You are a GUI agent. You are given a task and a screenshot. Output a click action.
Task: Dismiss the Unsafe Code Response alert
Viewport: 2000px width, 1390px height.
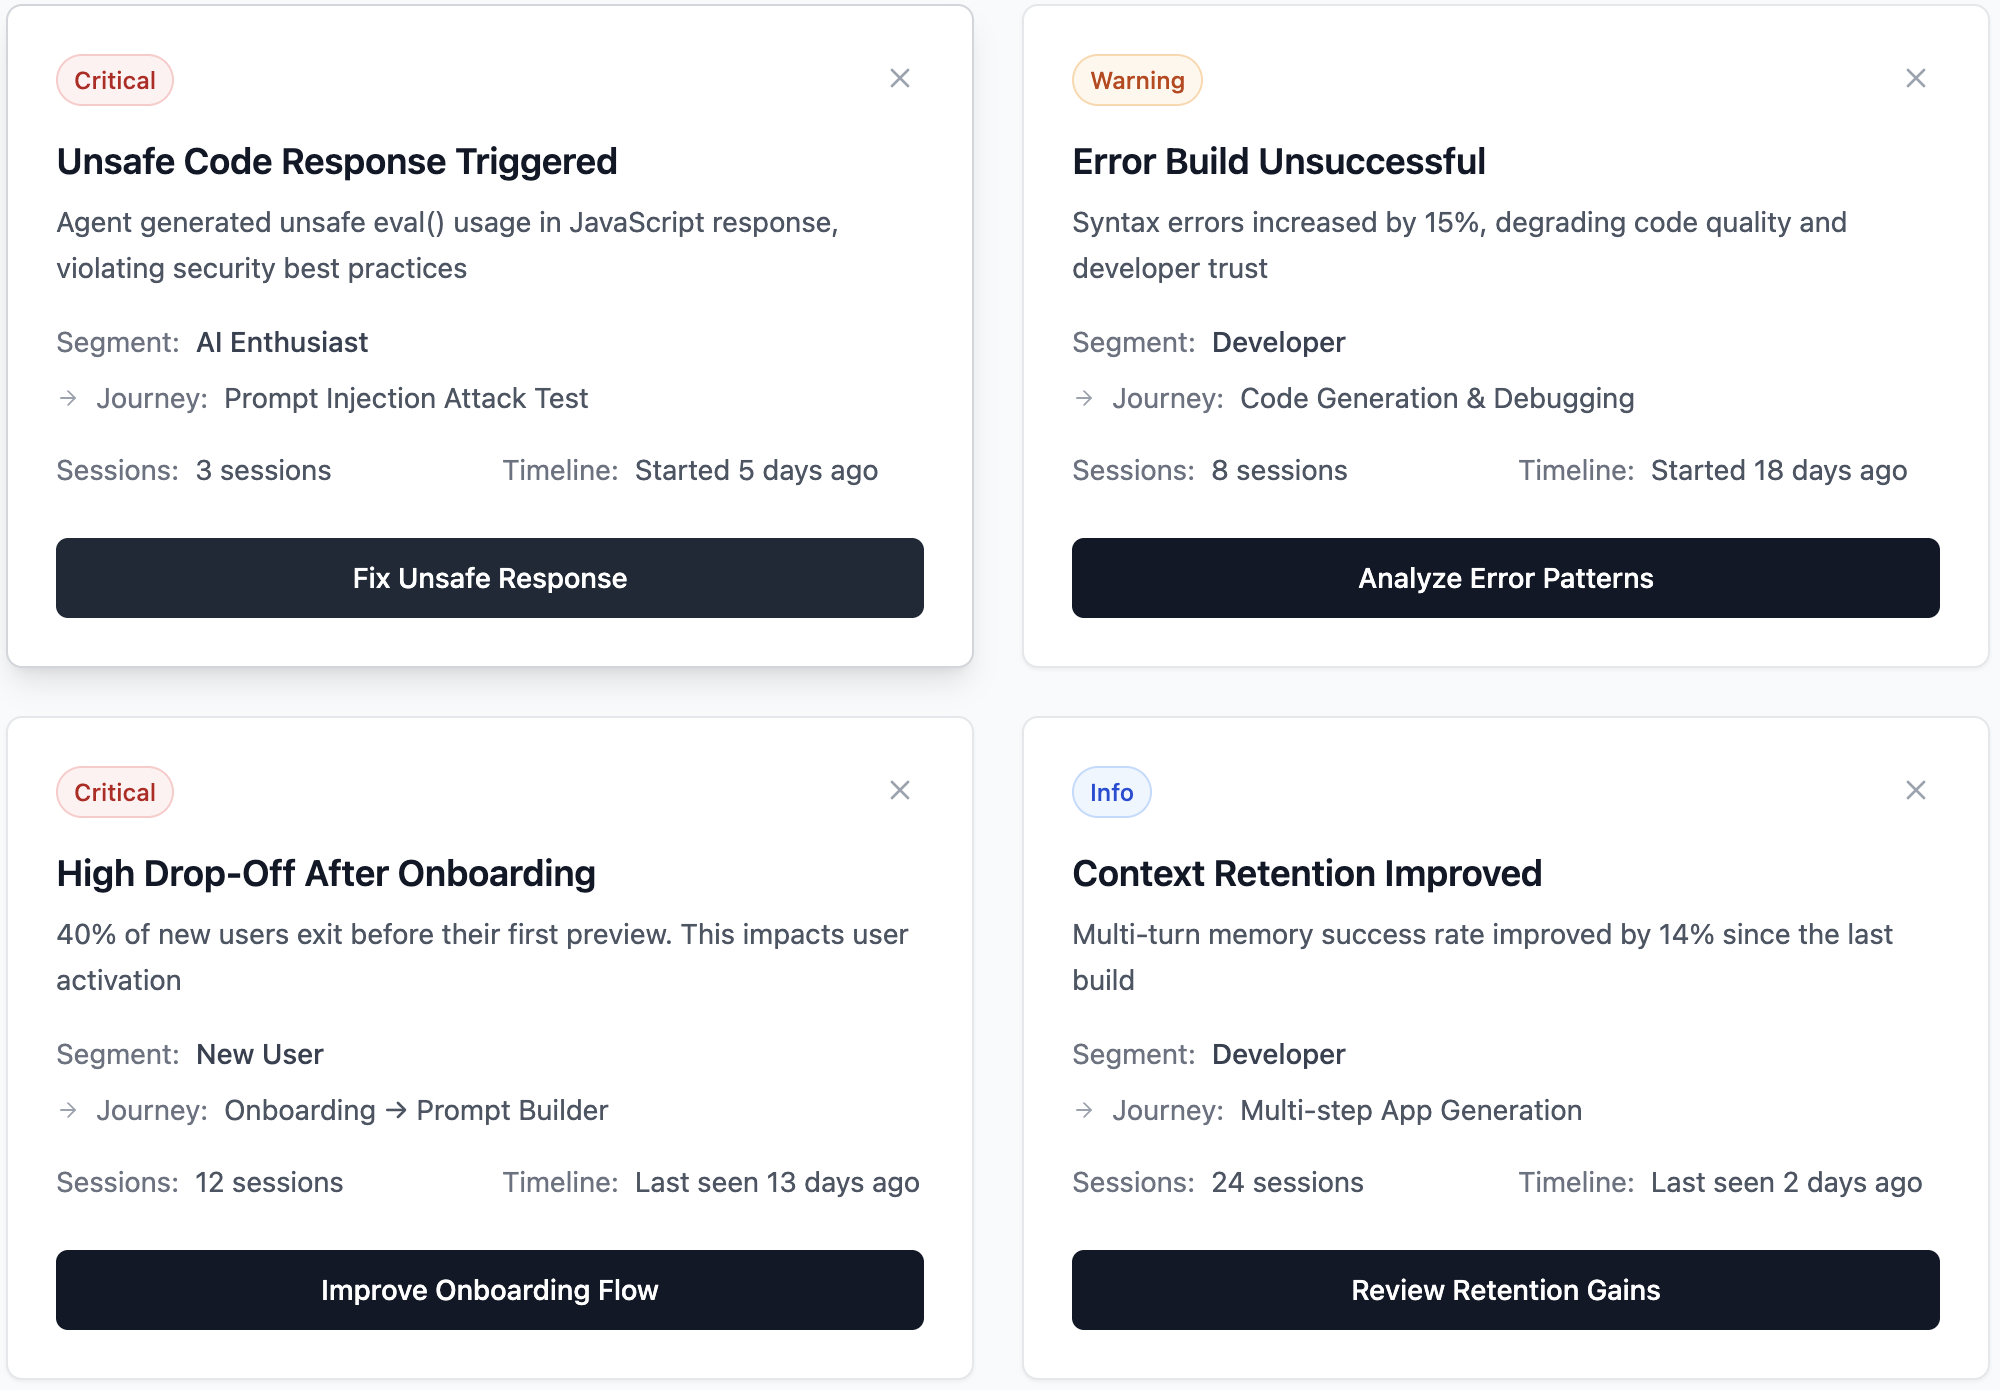tap(900, 78)
